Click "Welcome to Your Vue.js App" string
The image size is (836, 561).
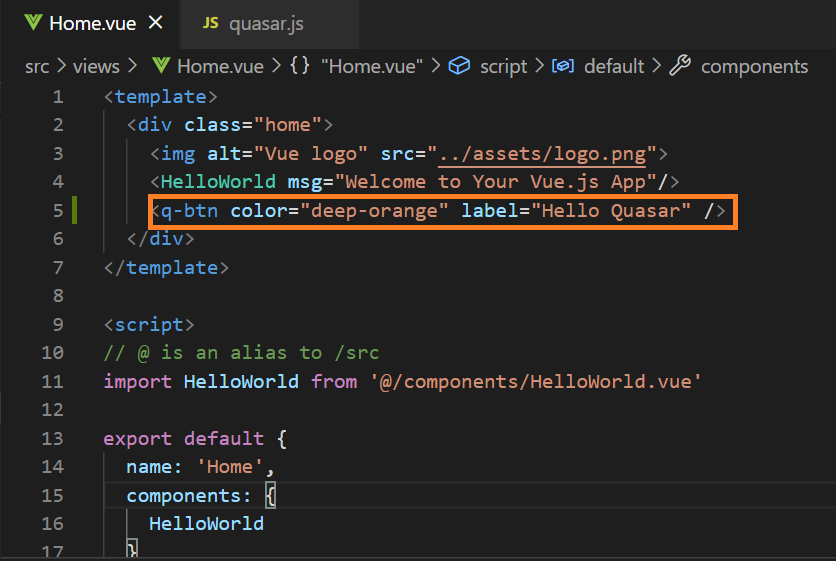(x=495, y=182)
